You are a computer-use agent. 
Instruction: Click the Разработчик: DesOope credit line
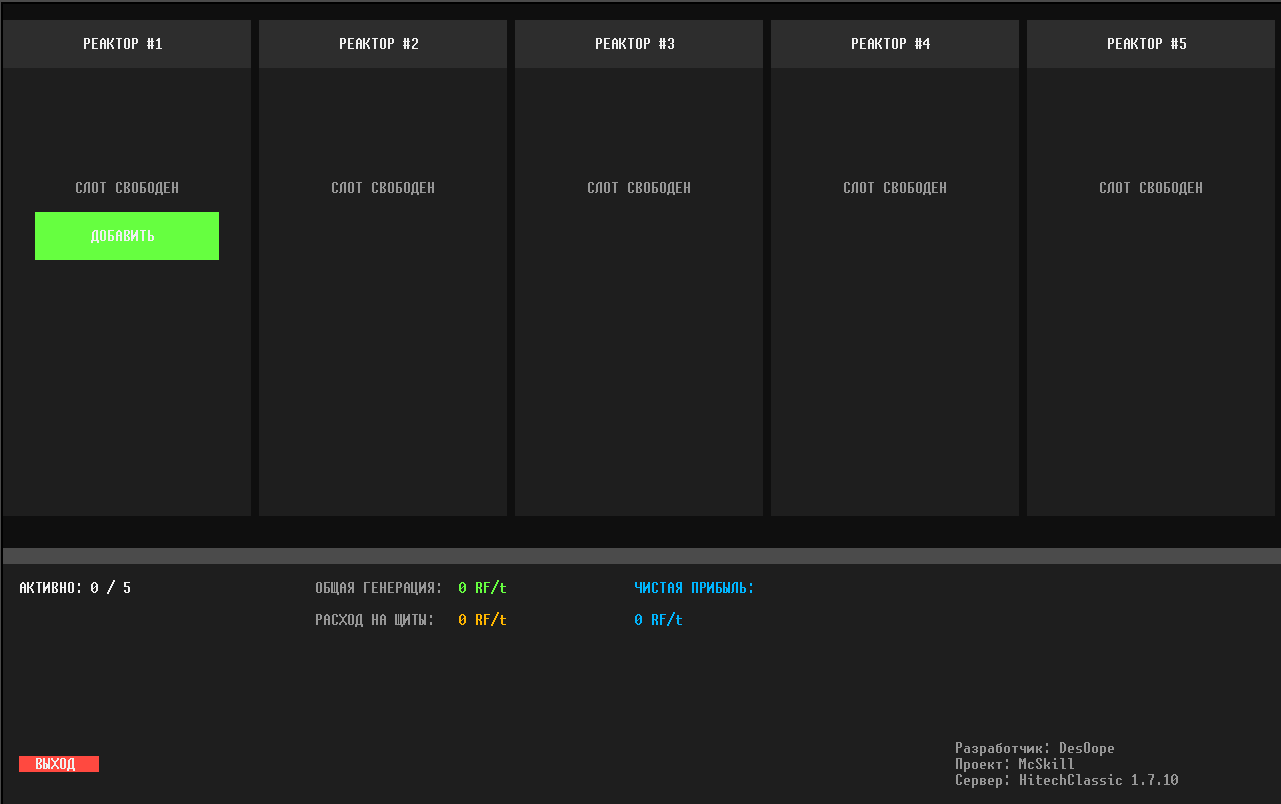pyautogui.click(x=1035, y=748)
